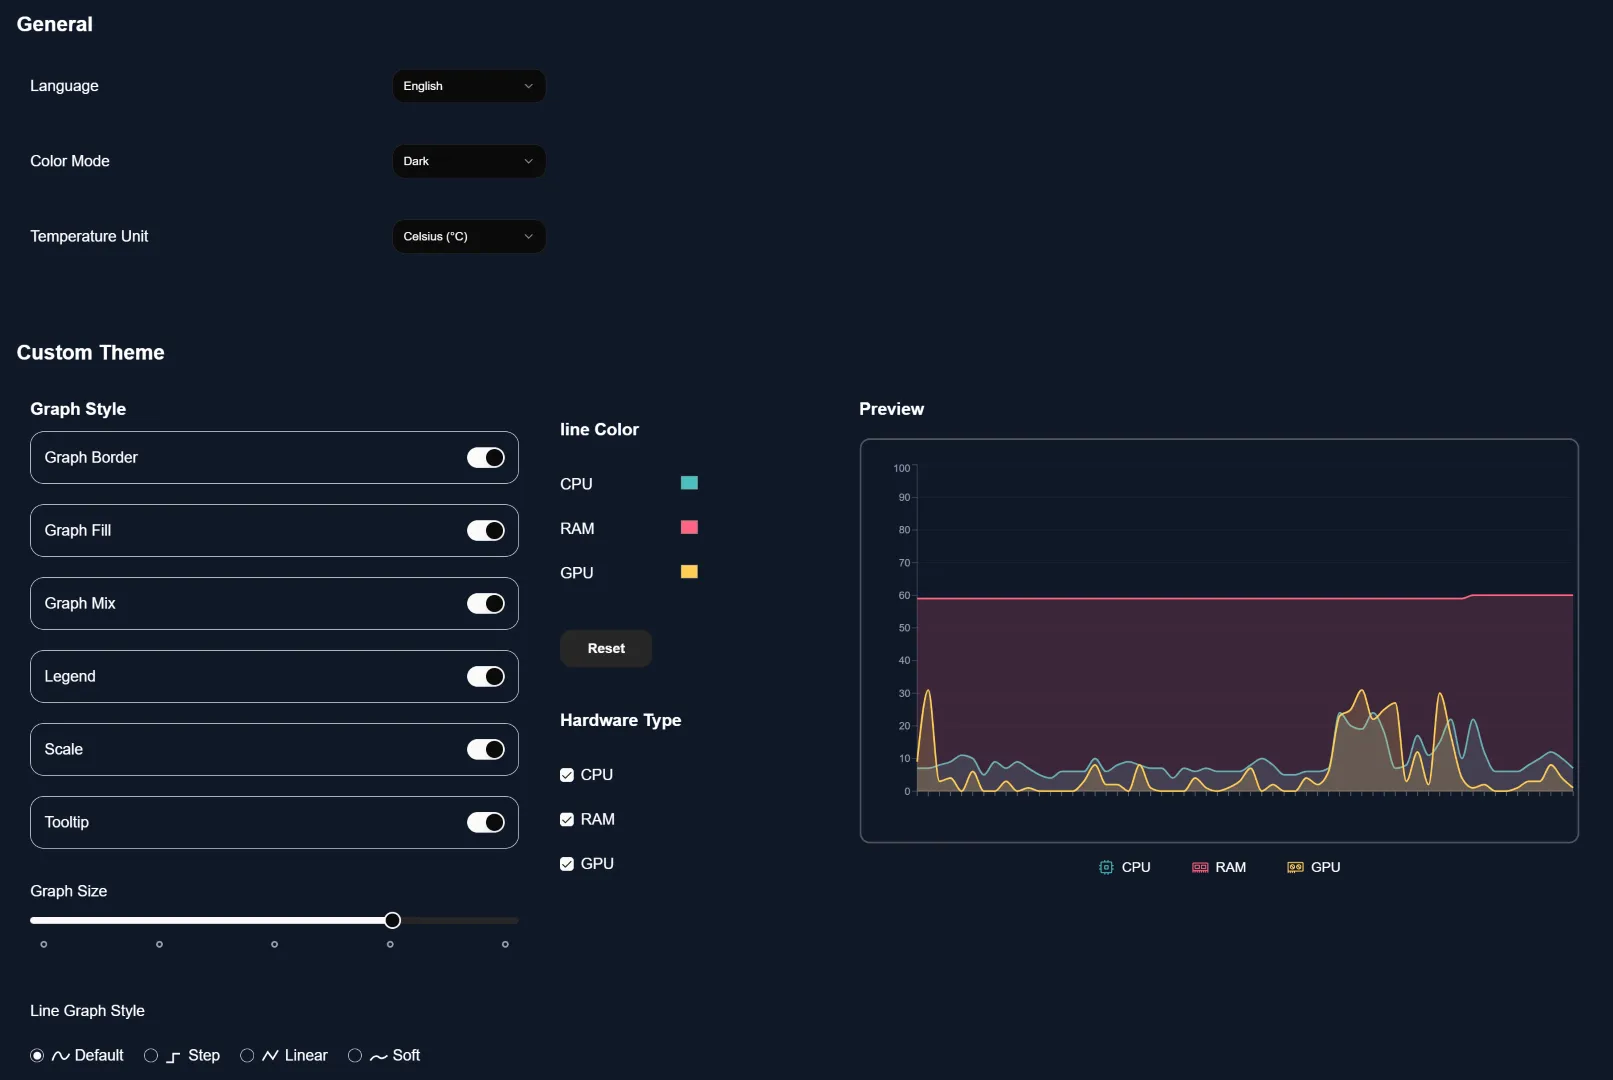
Task: Click the GPU icon in the preview legend
Action: click(1294, 867)
